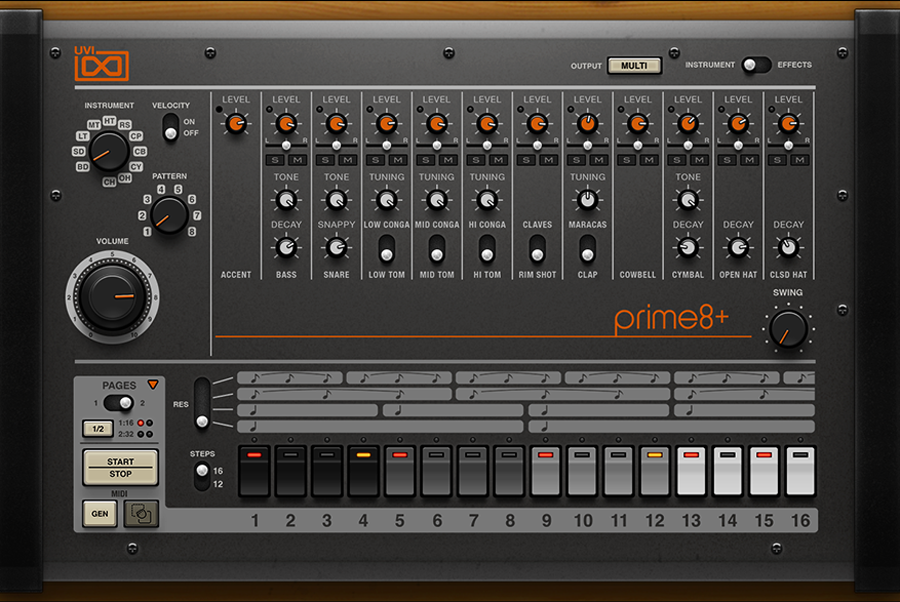Toggle sequencer step 12
The width and height of the screenshot is (900, 602).
click(654, 471)
